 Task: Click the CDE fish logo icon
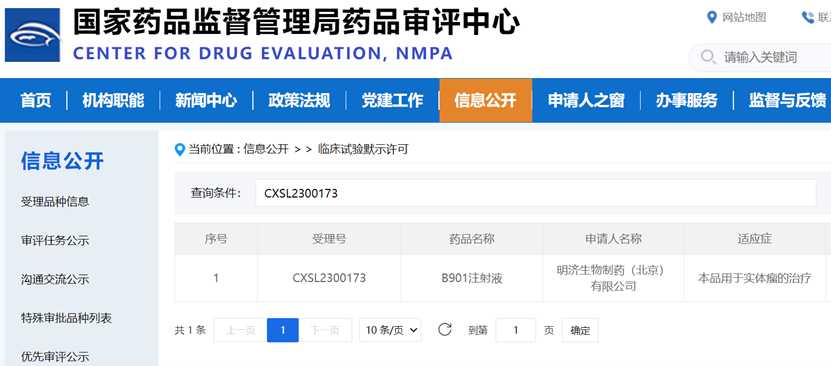tap(33, 35)
